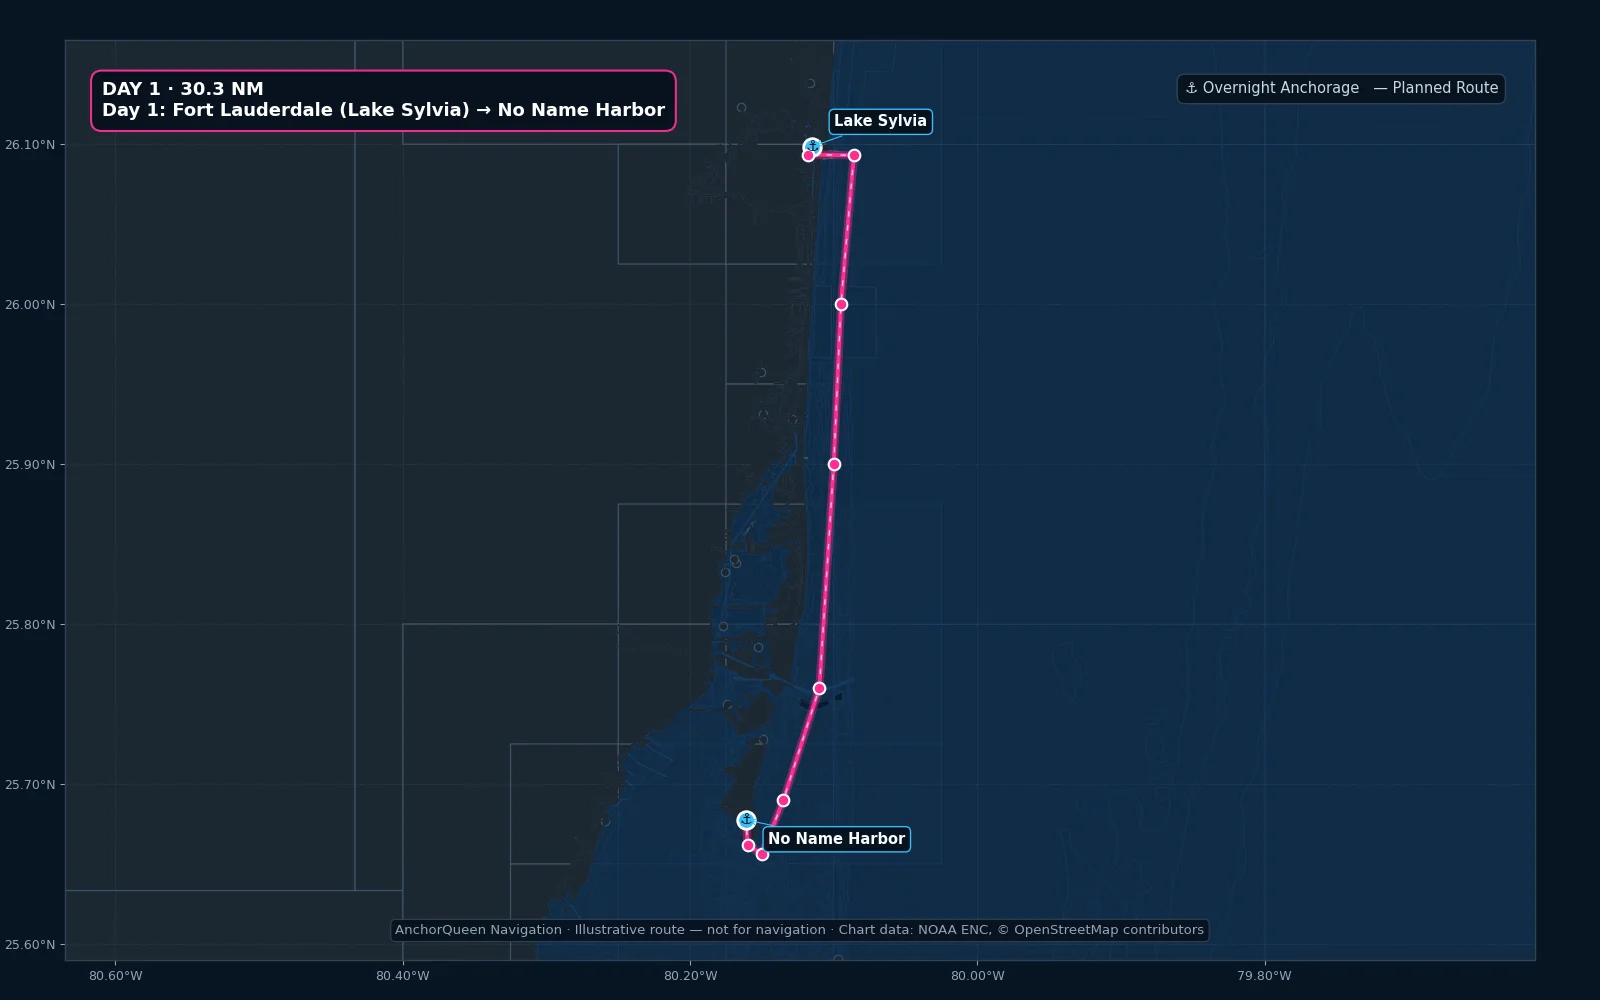Select the route waypoint on the 26.00°N line
Image resolution: width=1600 pixels, height=1000 pixels.
(x=841, y=304)
